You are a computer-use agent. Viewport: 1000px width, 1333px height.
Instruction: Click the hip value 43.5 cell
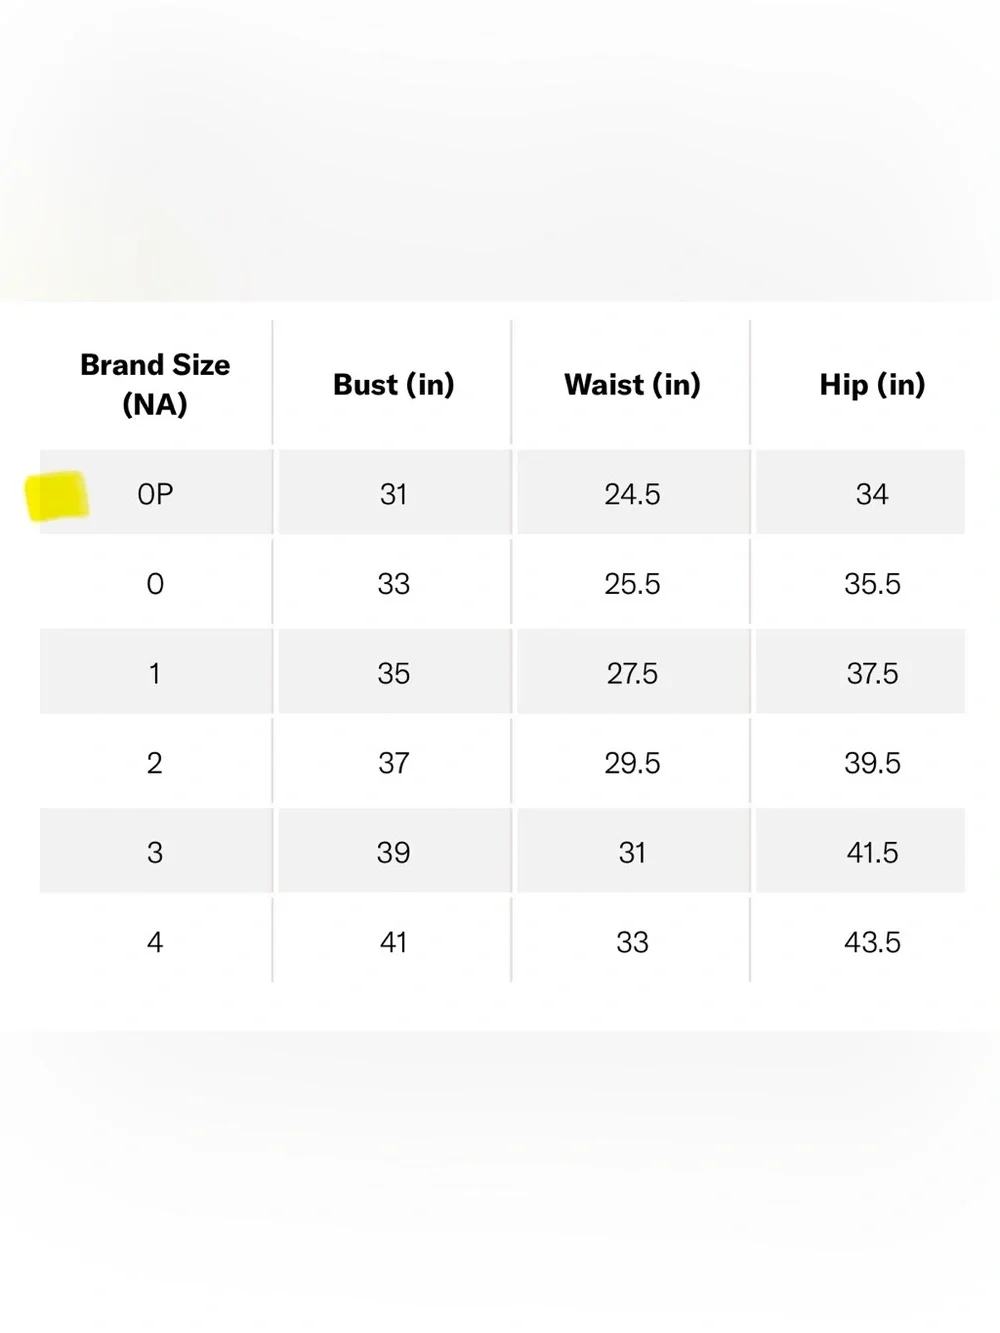coord(872,942)
